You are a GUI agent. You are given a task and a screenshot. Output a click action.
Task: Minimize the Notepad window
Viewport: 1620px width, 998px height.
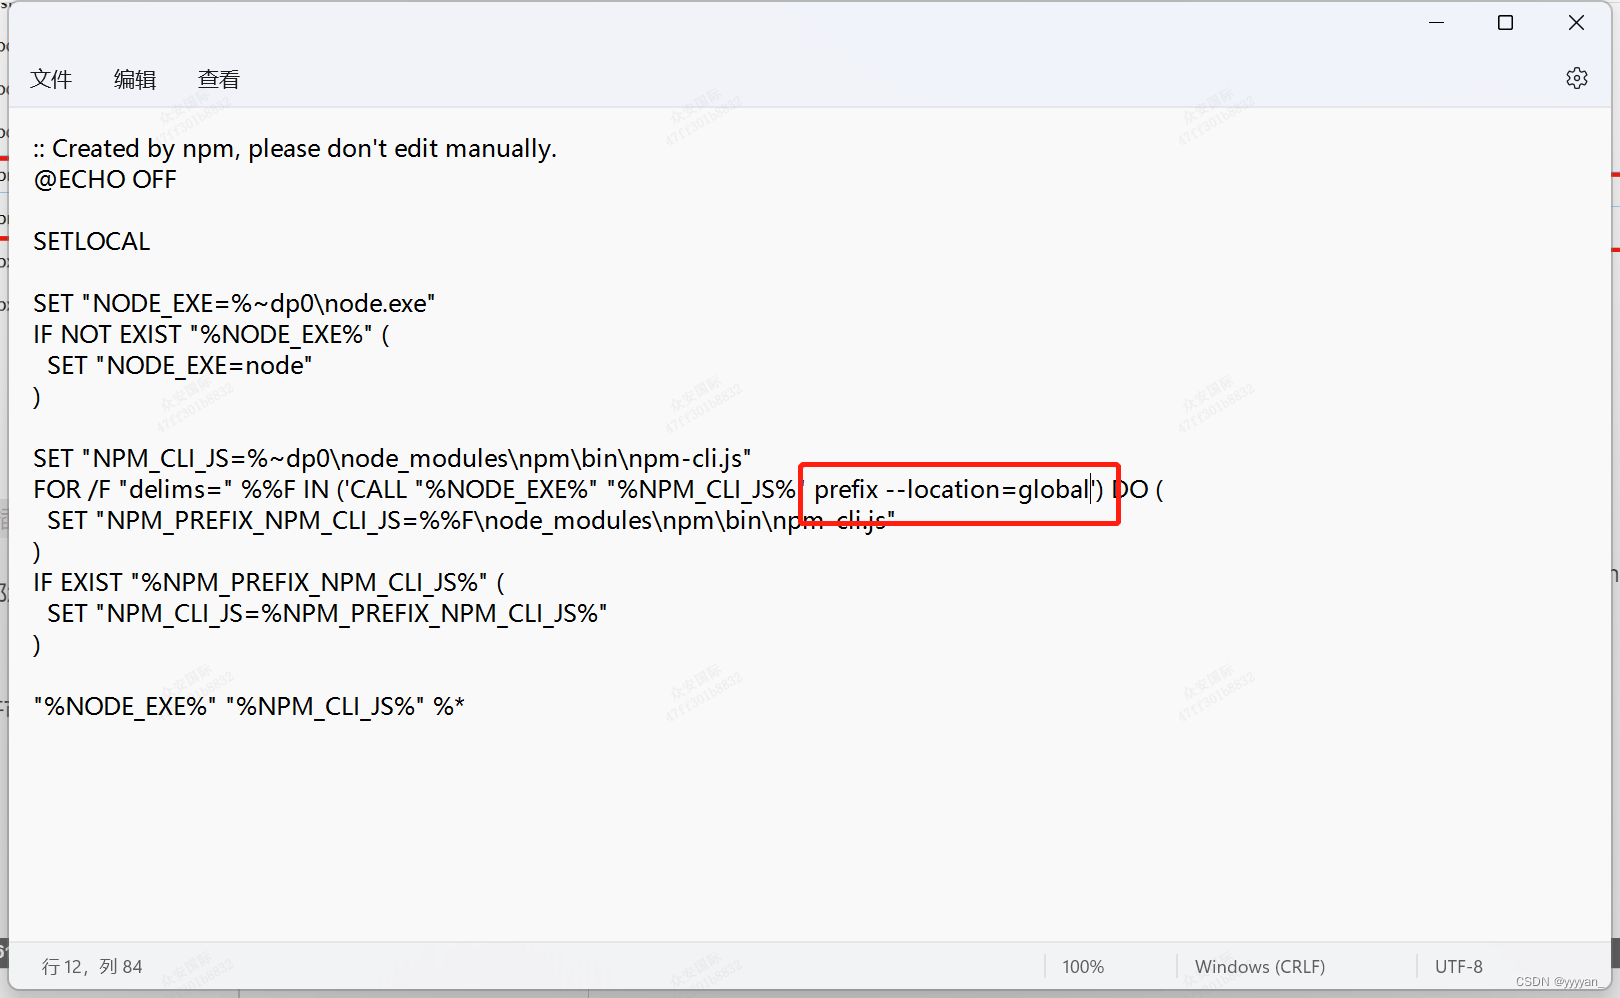click(1437, 22)
